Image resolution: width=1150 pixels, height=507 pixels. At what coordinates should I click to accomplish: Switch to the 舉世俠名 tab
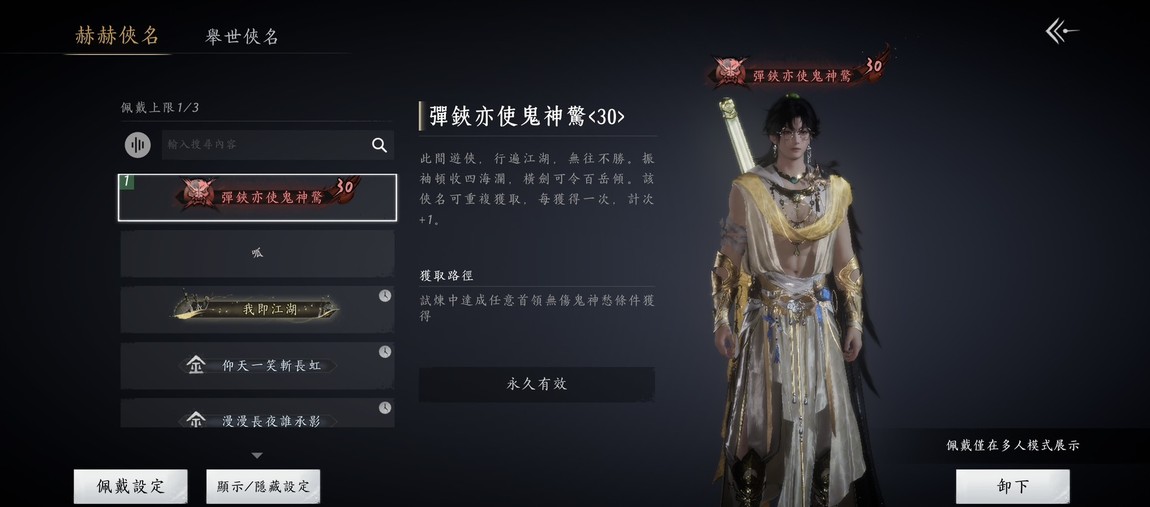point(242,37)
